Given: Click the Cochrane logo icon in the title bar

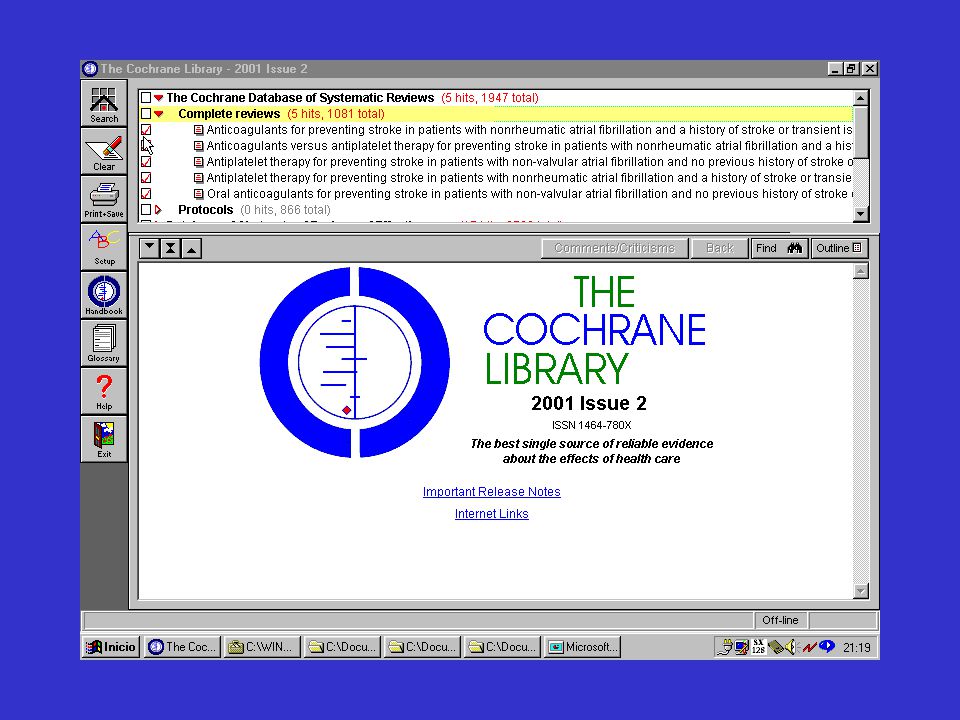Looking at the screenshot, I should pos(90,69).
